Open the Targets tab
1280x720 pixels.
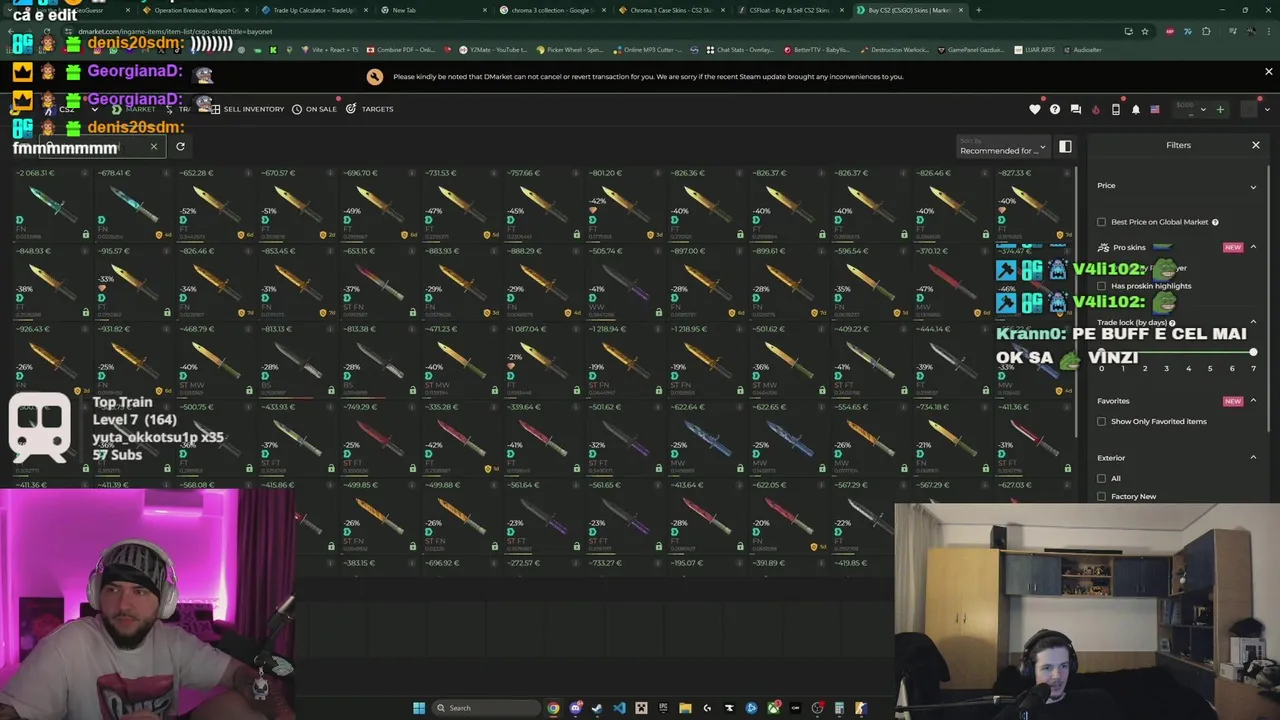click(370, 109)
